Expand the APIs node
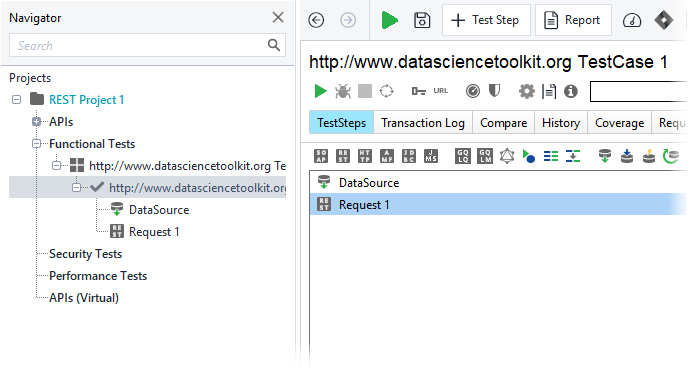 [37, 121]
